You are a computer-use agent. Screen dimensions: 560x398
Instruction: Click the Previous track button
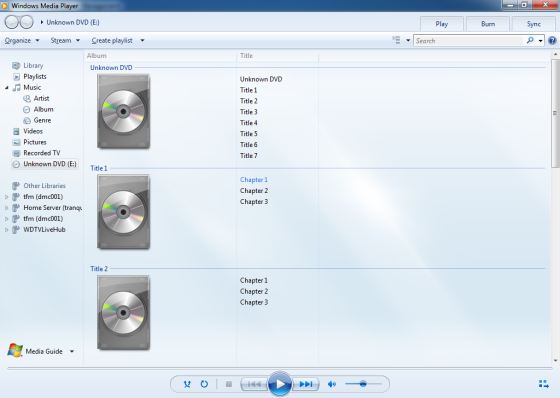pyautogui.click(x=254, y=384)
